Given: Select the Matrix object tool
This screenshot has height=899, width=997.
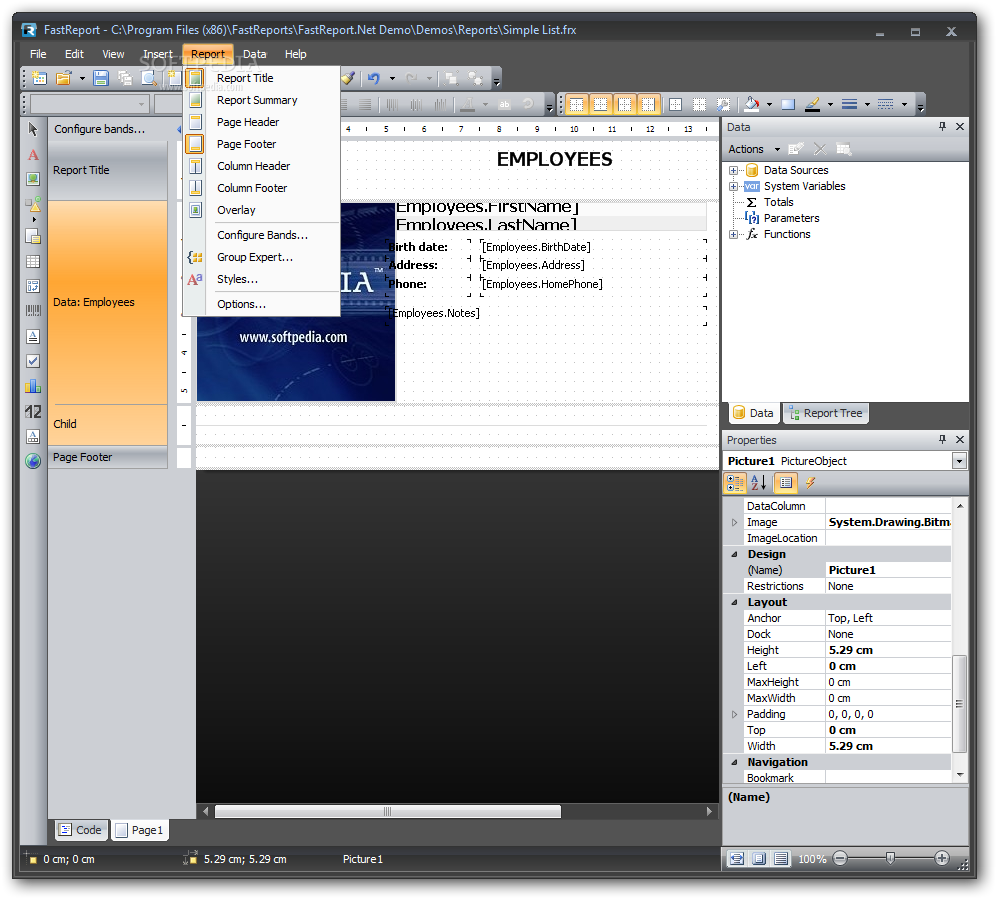Looking at the screenshot, I should coord(33,286).
